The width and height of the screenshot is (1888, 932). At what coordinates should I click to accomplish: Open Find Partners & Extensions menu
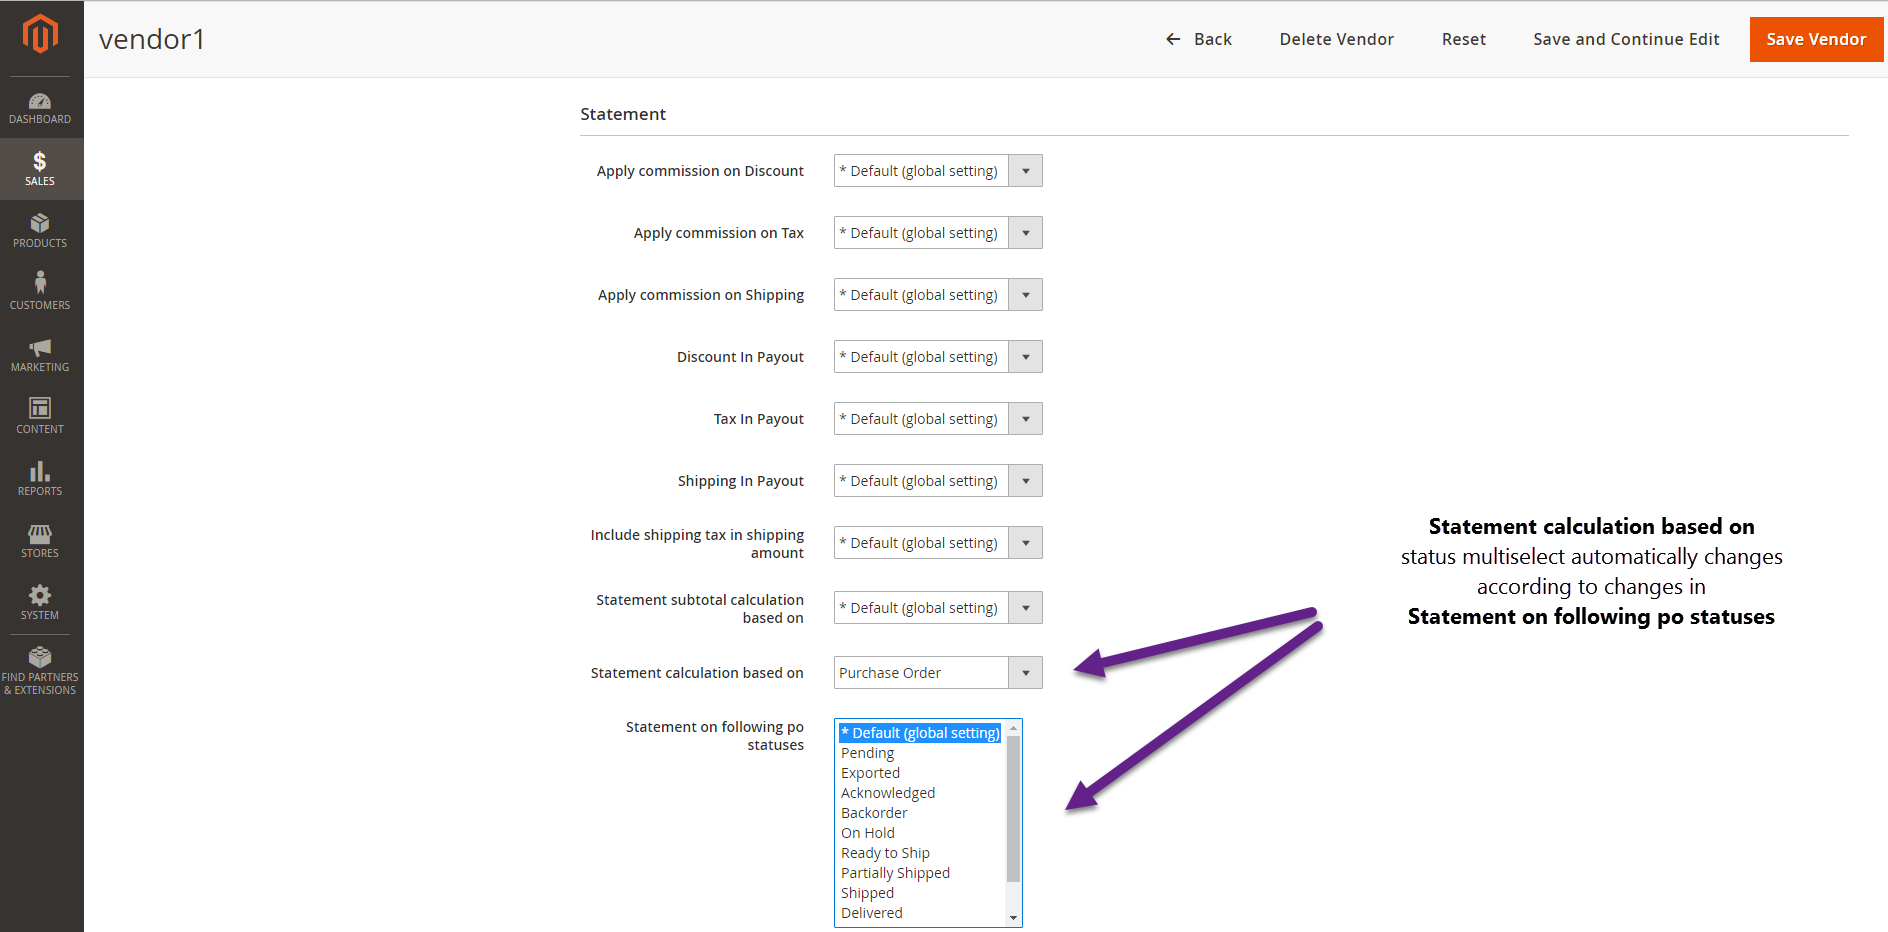point(40,671)
